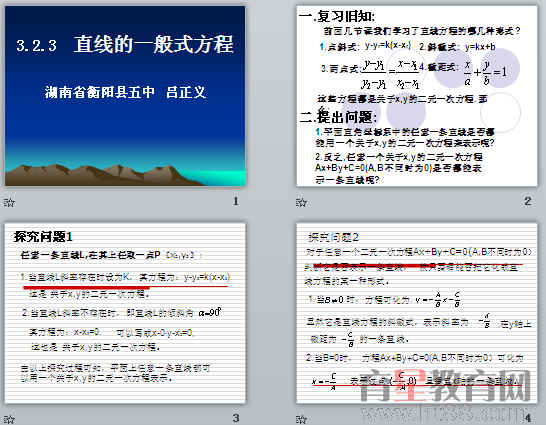The image size is (546, 425).
Task: Select slide 3 thumbnail 探究问题1
Action: coord(125,313)
